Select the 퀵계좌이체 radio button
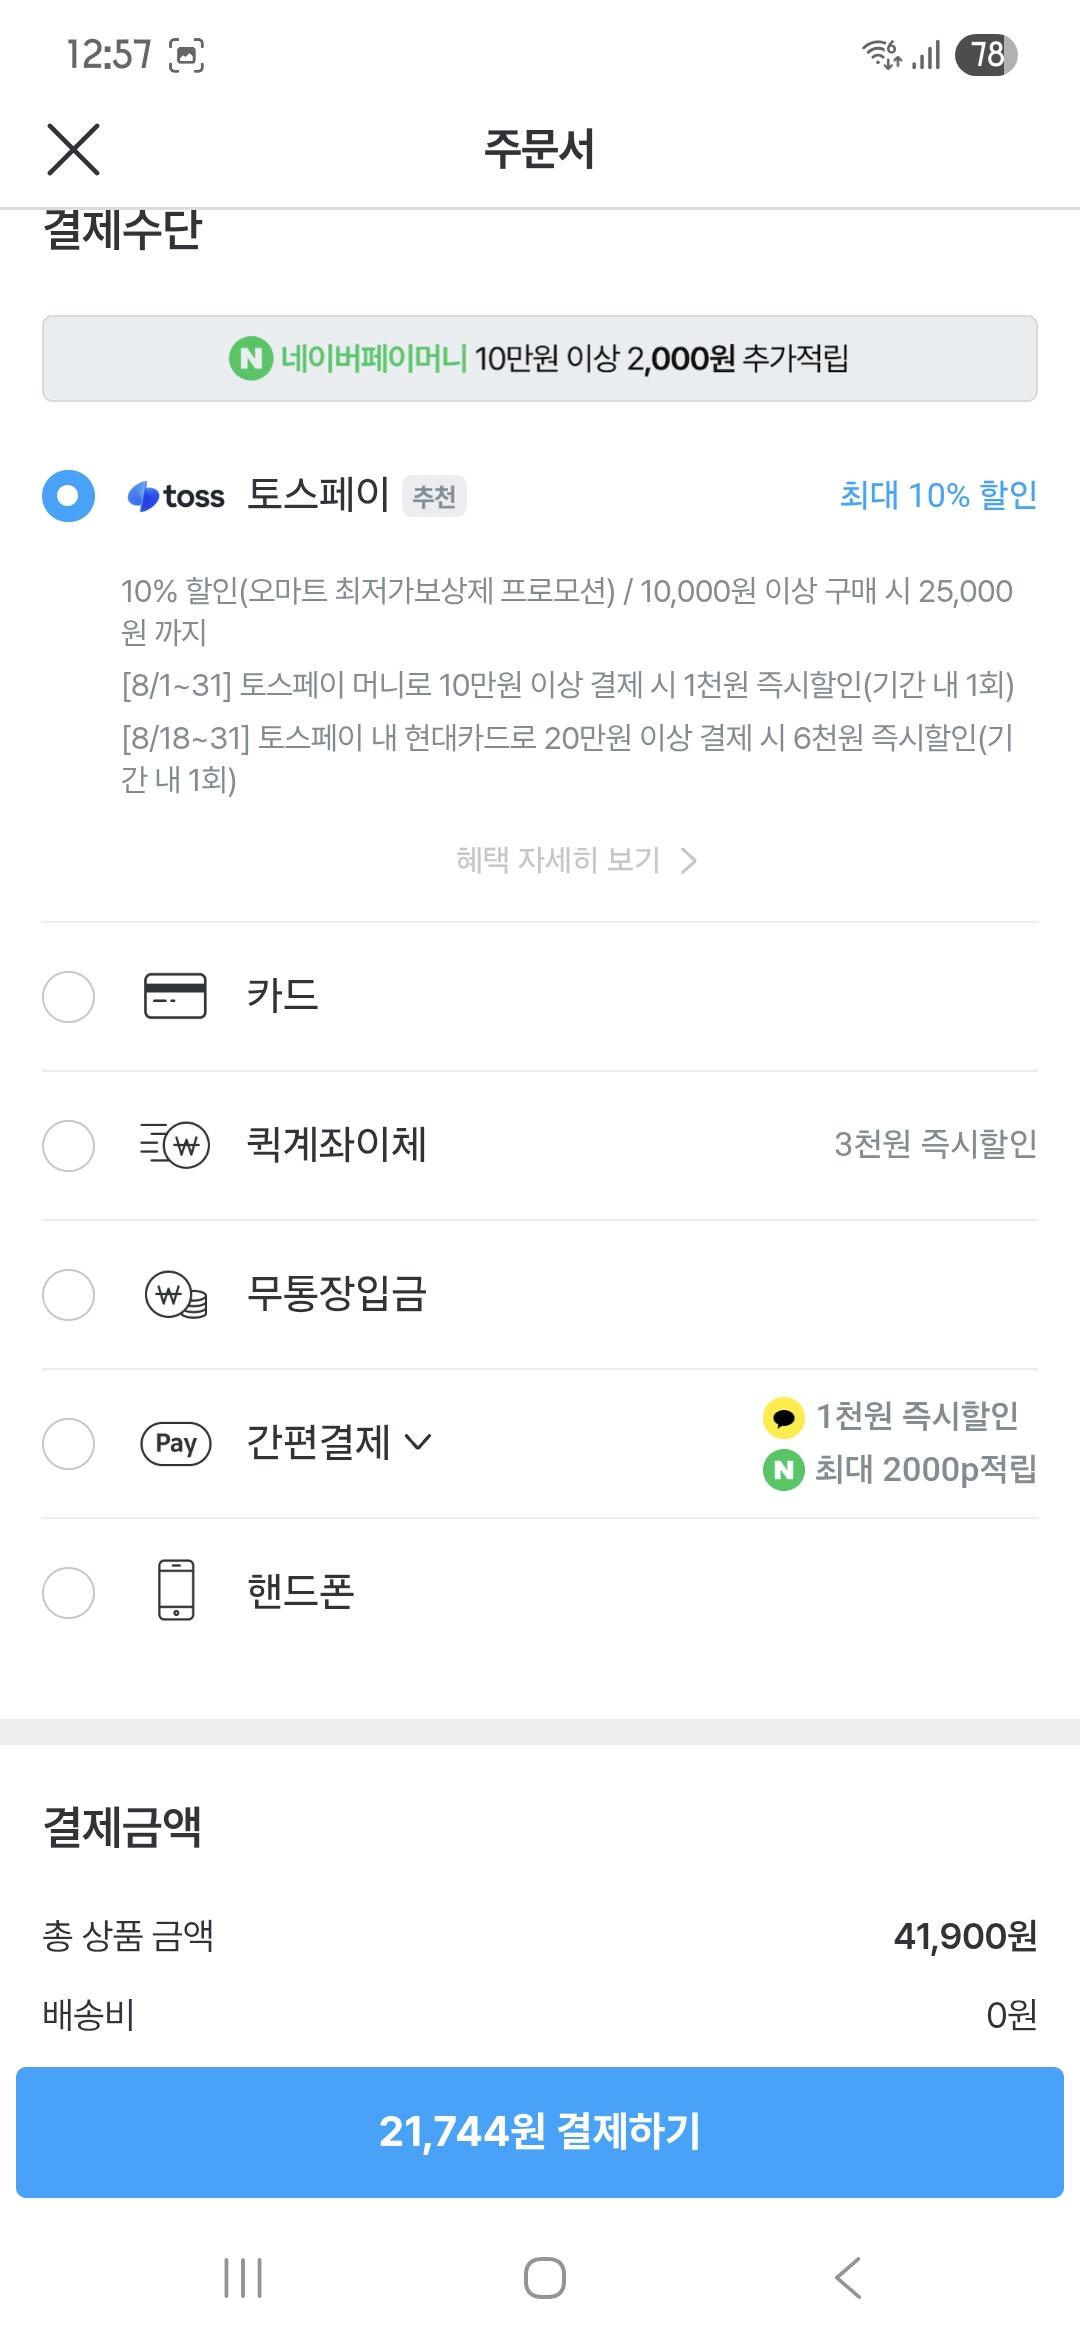The image size is (1080, 2340). [68, 1145]
